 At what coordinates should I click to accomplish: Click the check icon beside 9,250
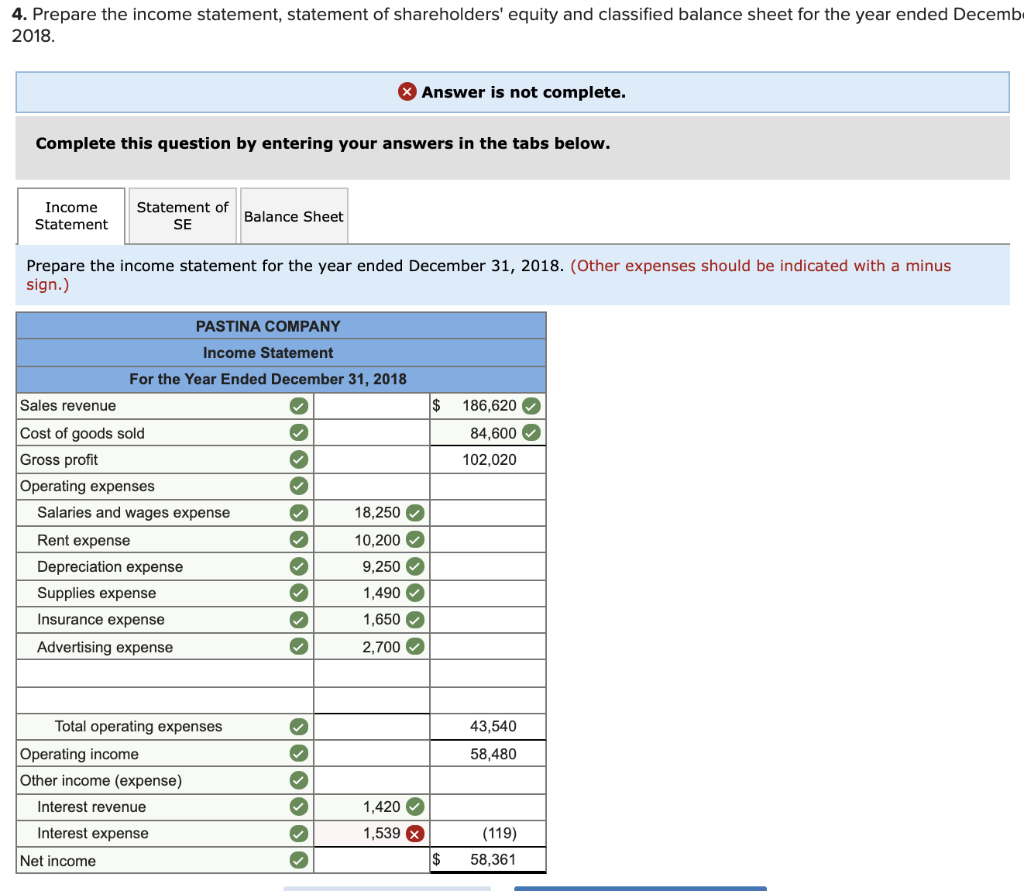(x=415, y=566)
